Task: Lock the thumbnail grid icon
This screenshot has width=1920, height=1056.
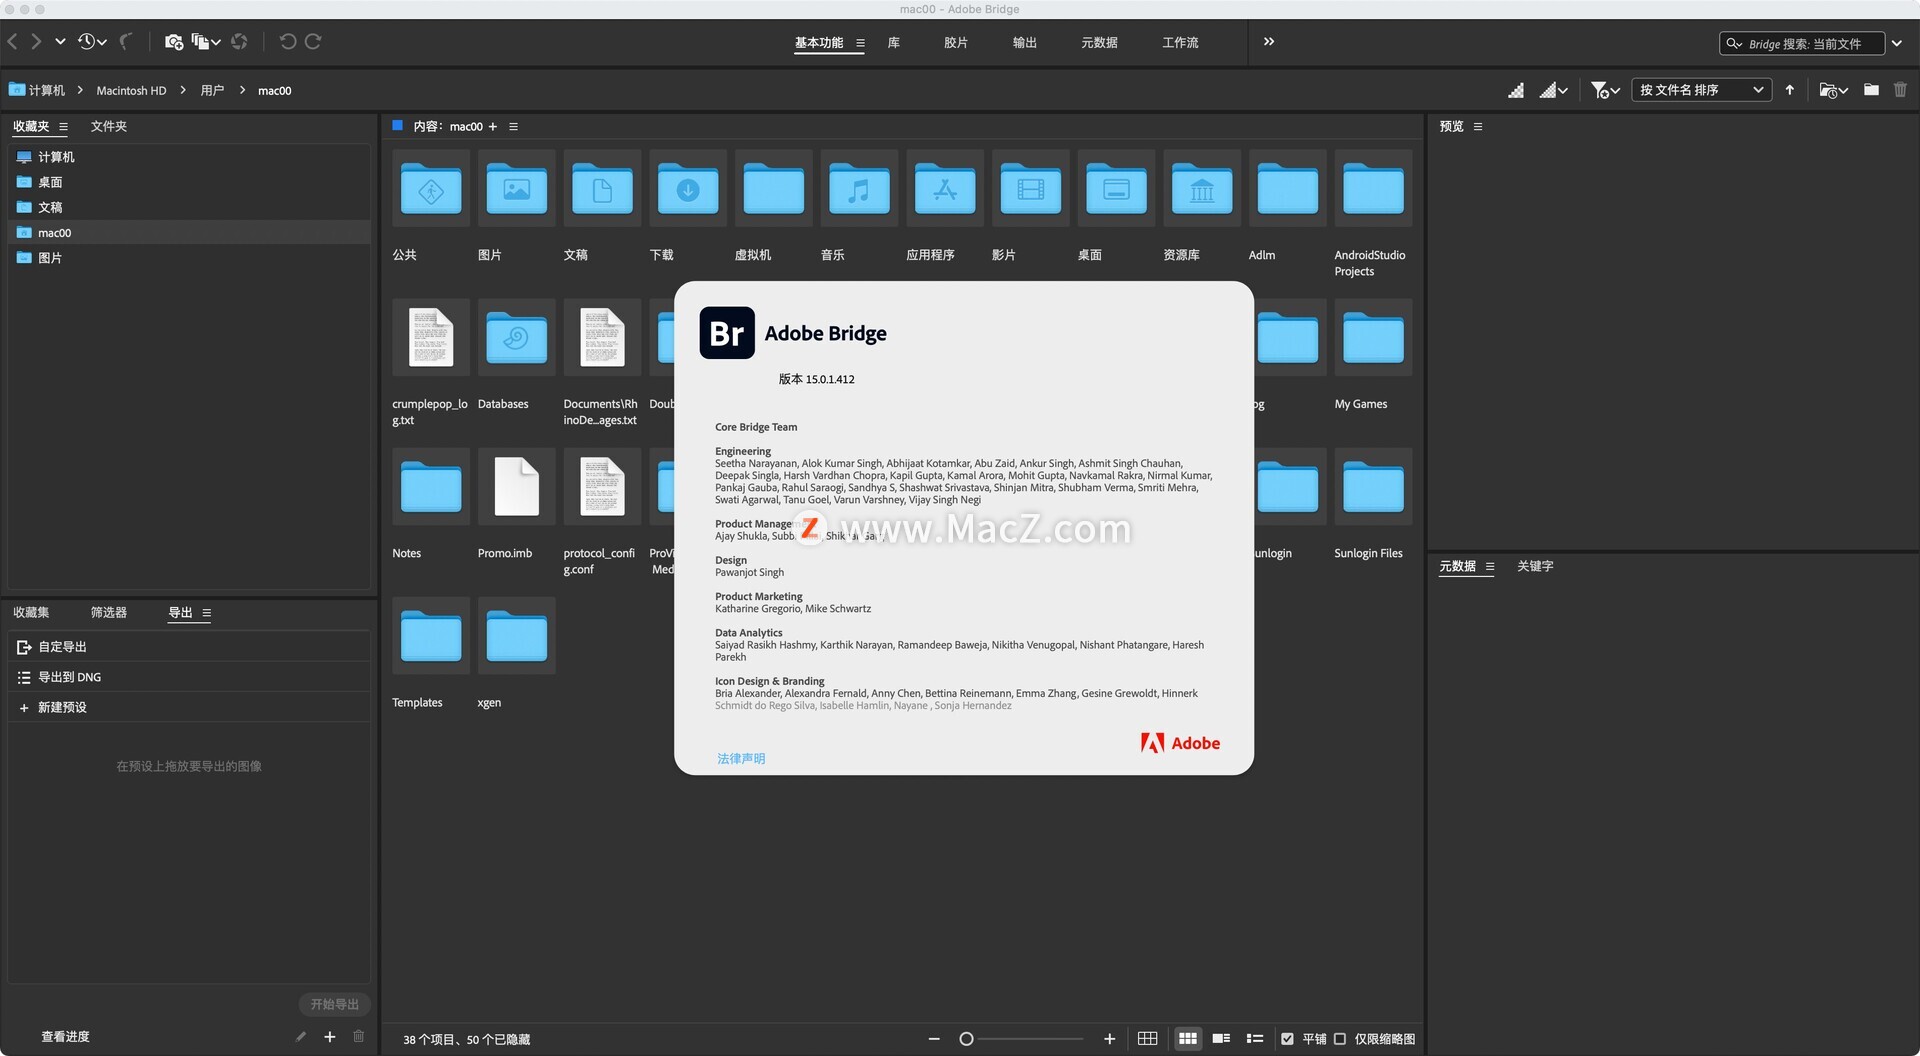Action: coord(1147,1039)
